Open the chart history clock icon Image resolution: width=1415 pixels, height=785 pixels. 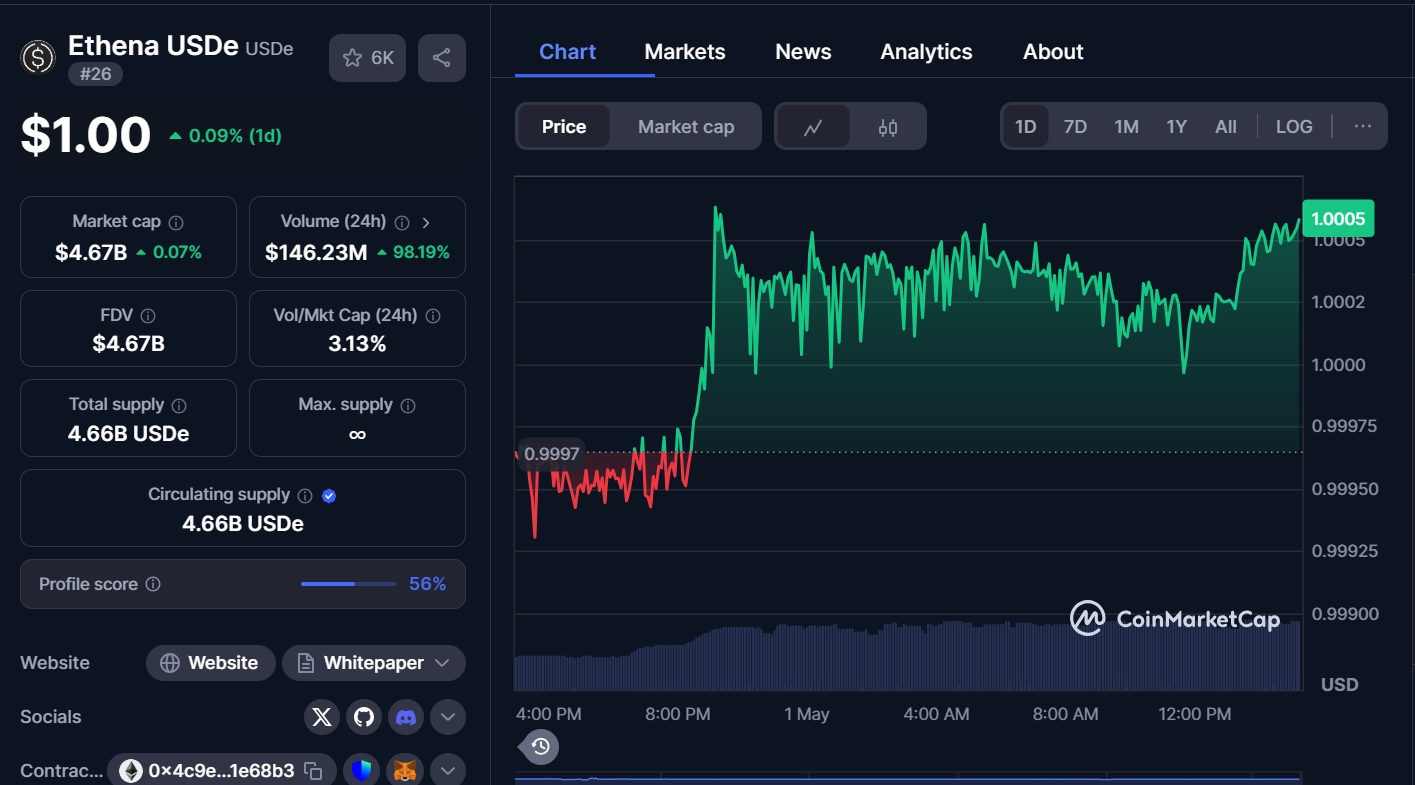click(540, 746)
